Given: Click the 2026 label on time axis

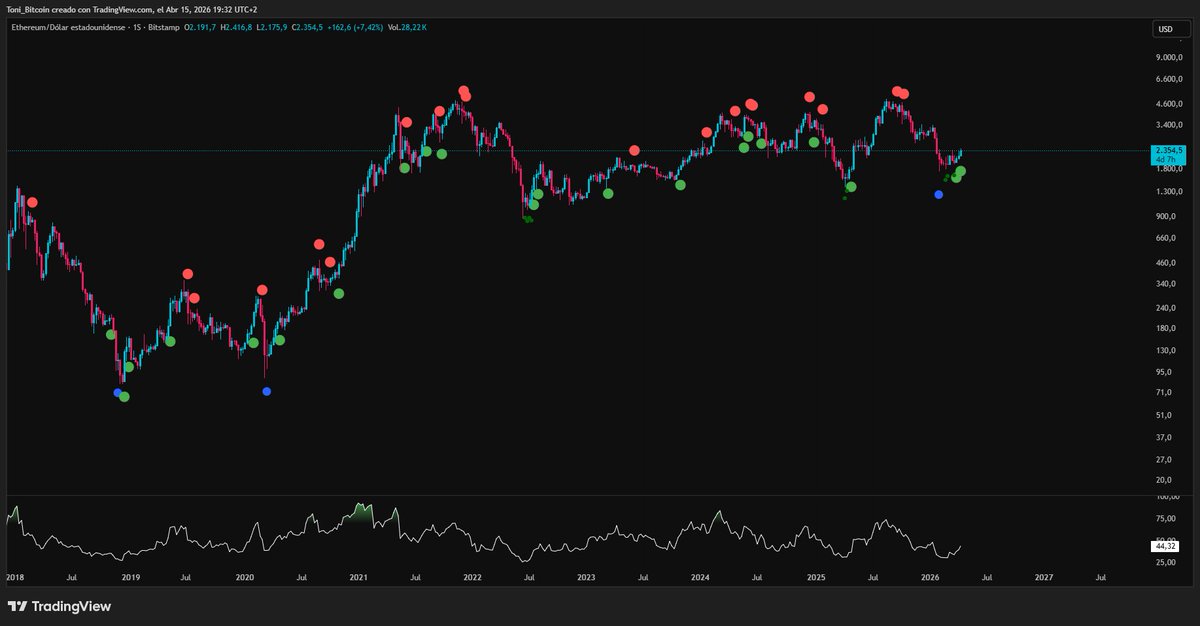Looking at the screenshot, I should pos(929,577).
